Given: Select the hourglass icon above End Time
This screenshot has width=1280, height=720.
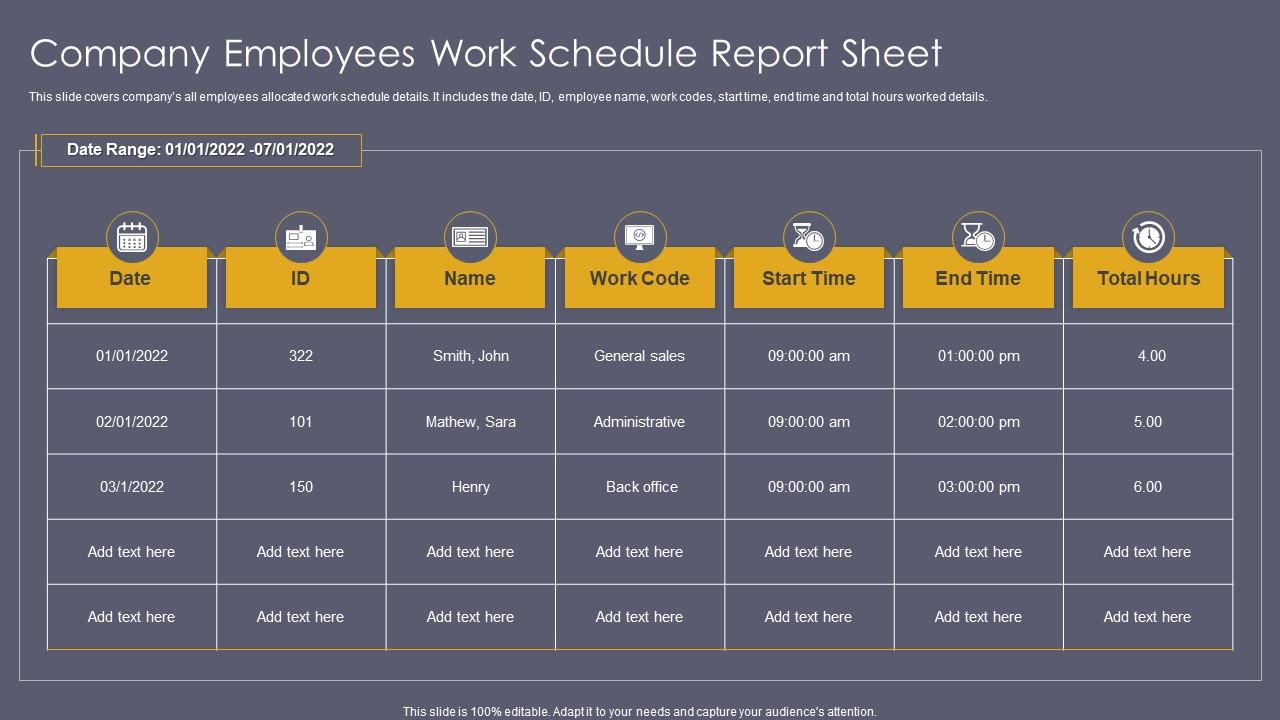Looking at the screenshot, I should click(978, 237).
